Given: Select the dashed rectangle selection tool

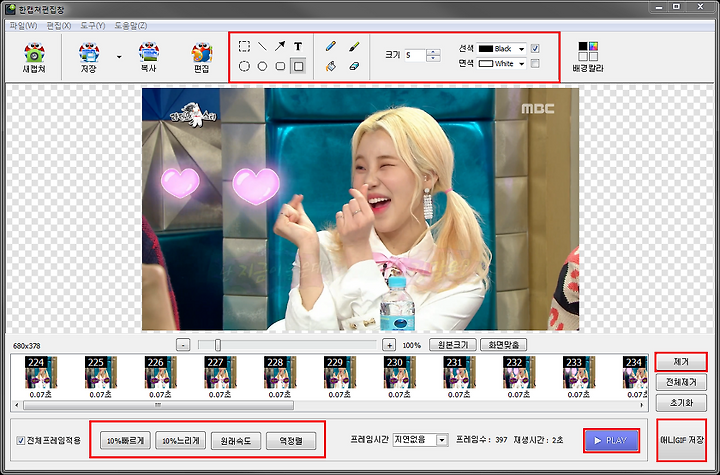Looking at the screenshot, I should coord(244,46).
